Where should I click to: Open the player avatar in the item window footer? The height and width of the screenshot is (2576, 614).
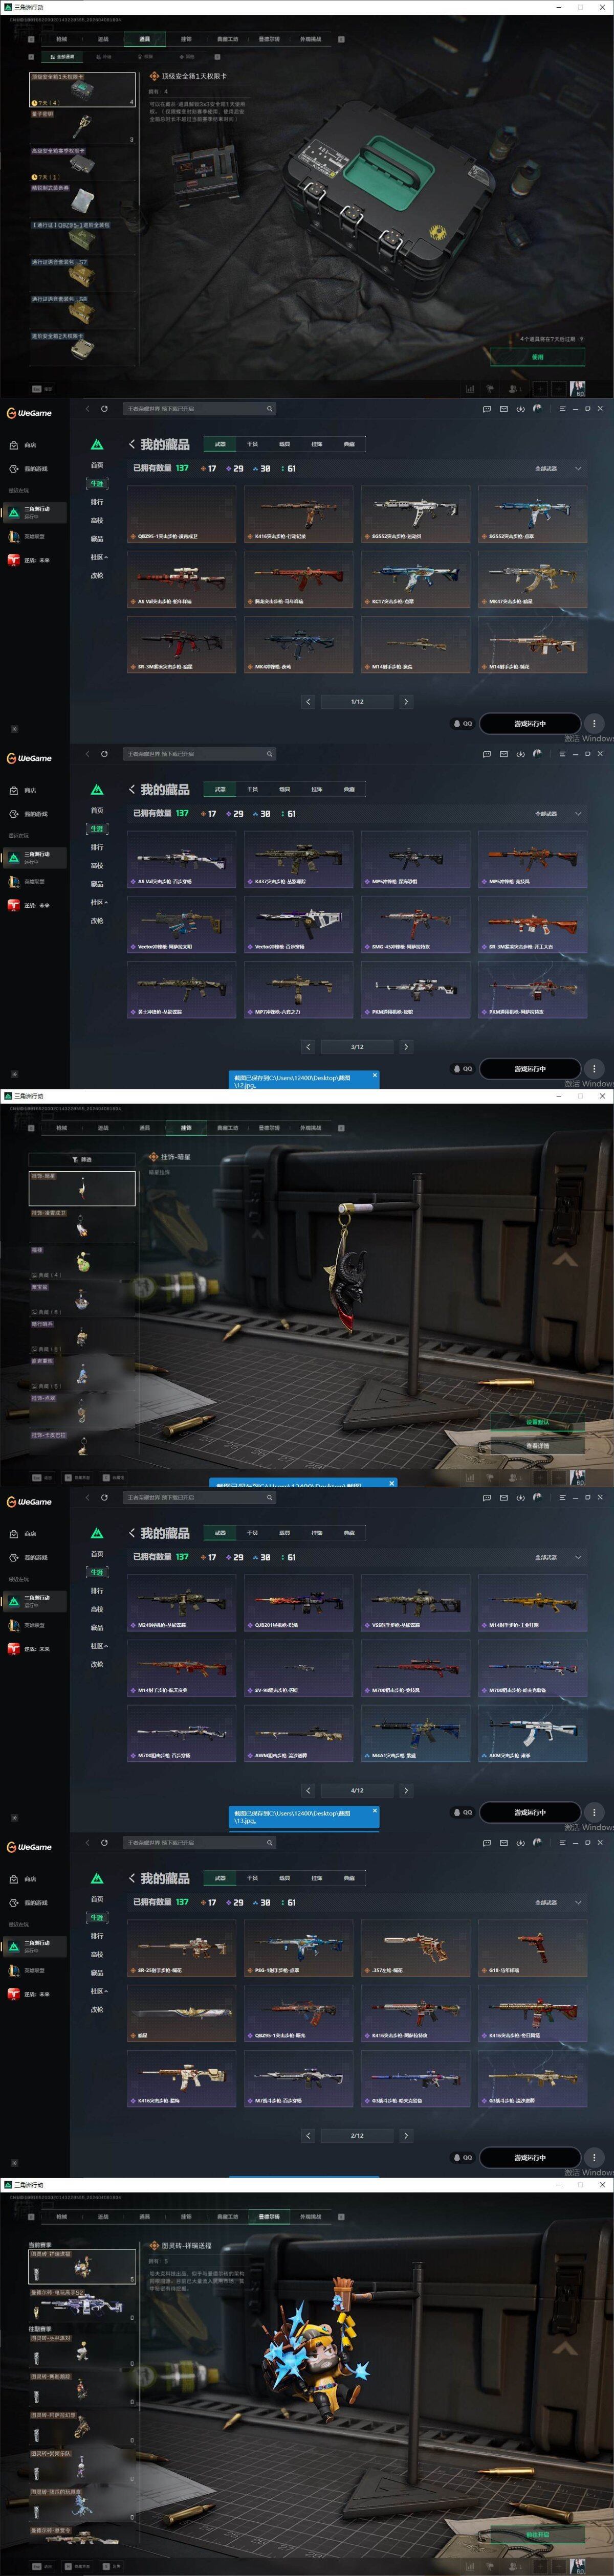coord(577,388)
